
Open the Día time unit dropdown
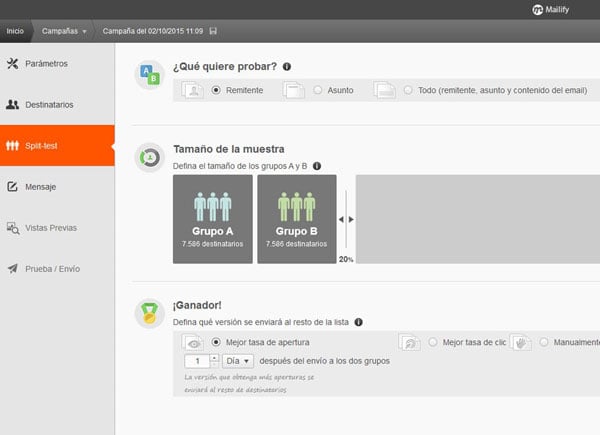(238, 361)
